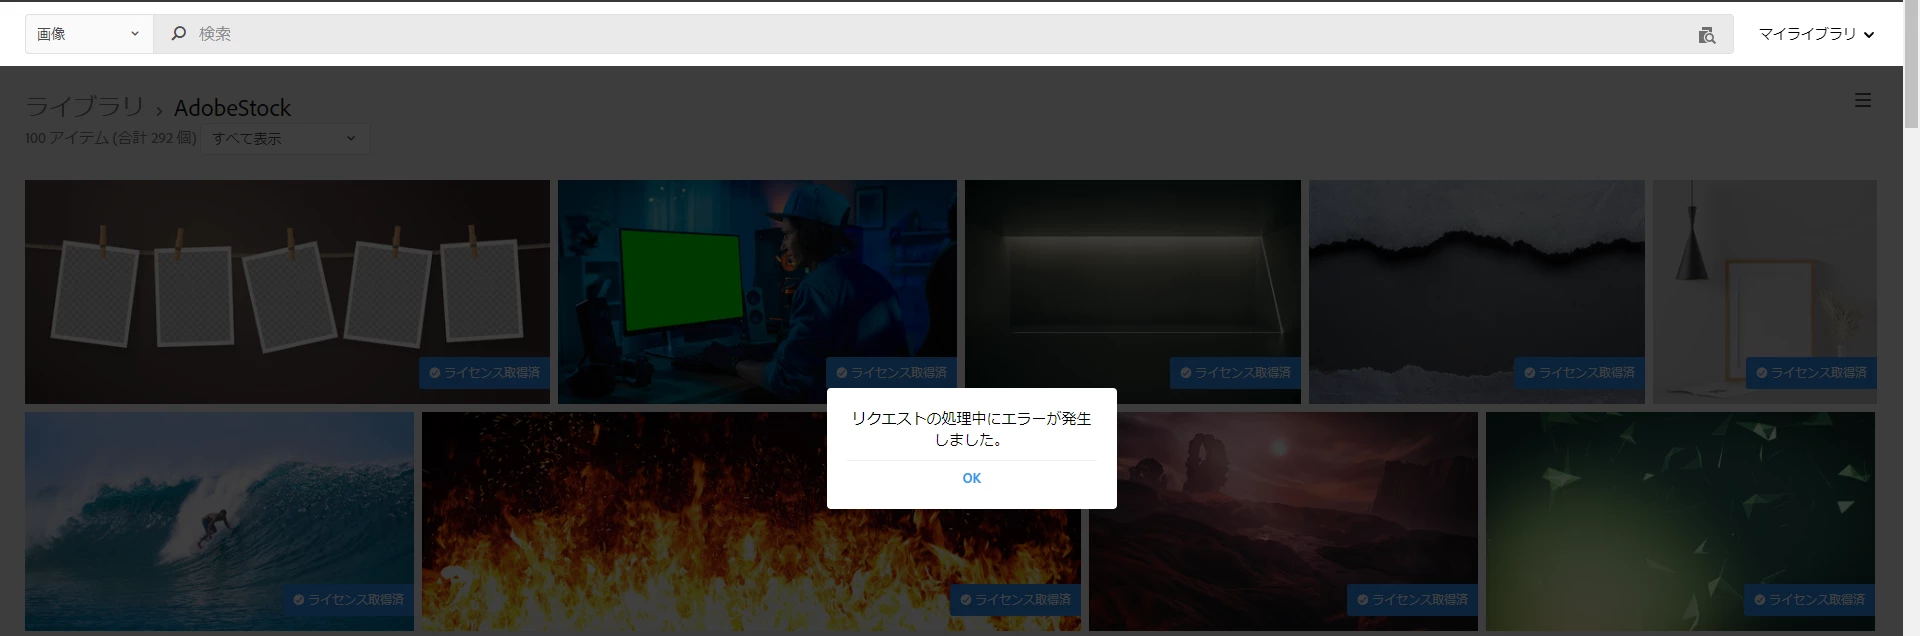Image resolution: width=1920 pixels, height=636 pixels.
Task: Expand the マイライブラリ menu
Action: coord(1816,34)
